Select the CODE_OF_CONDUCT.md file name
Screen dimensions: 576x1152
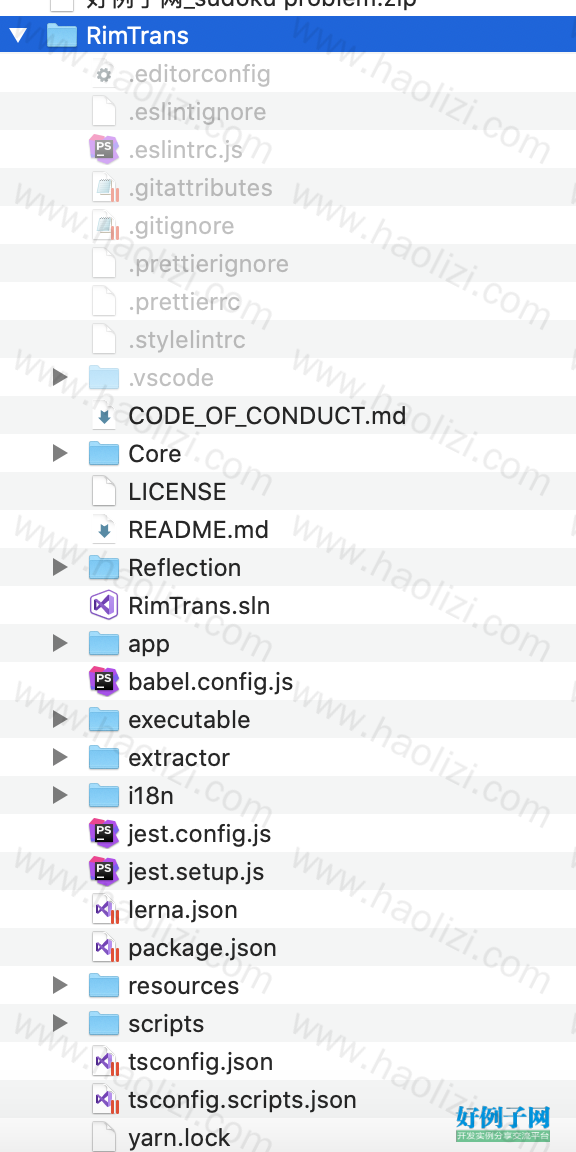(267, 416)
